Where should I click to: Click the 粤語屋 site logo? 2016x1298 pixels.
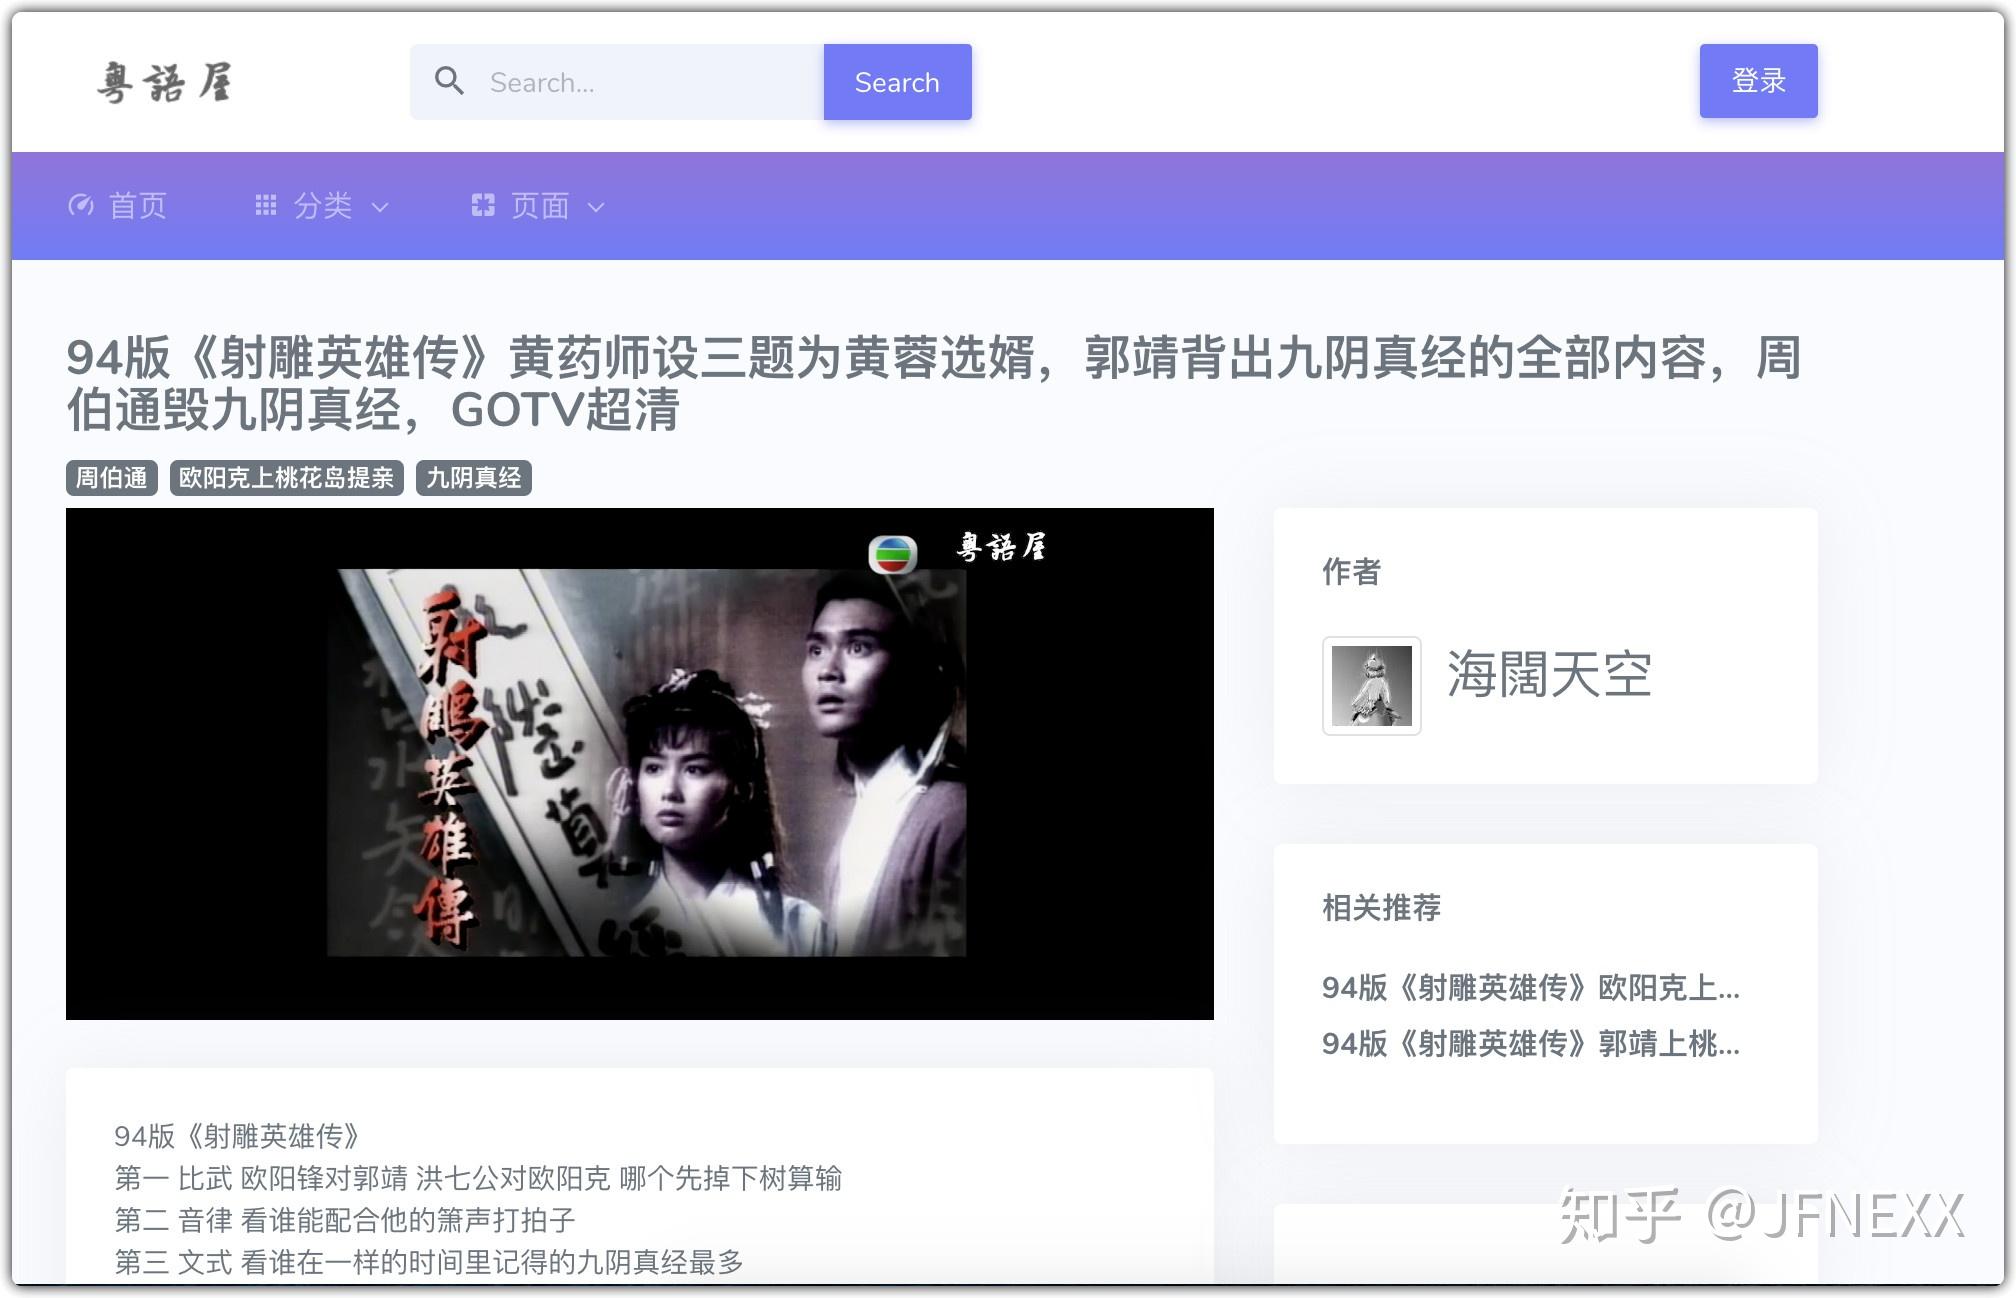click(165, 82)
